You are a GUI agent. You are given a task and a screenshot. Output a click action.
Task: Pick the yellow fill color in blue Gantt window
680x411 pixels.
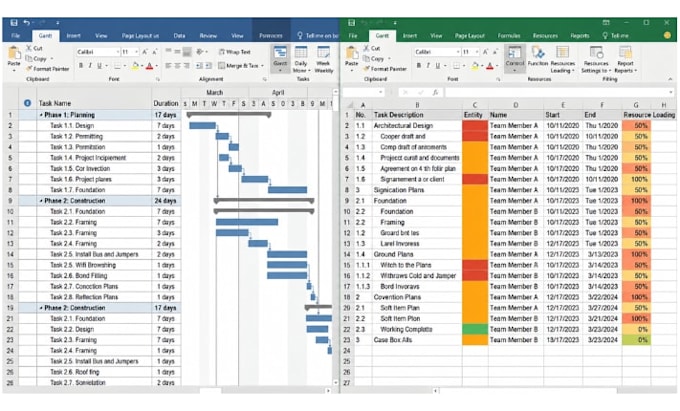tap(135, 66)
